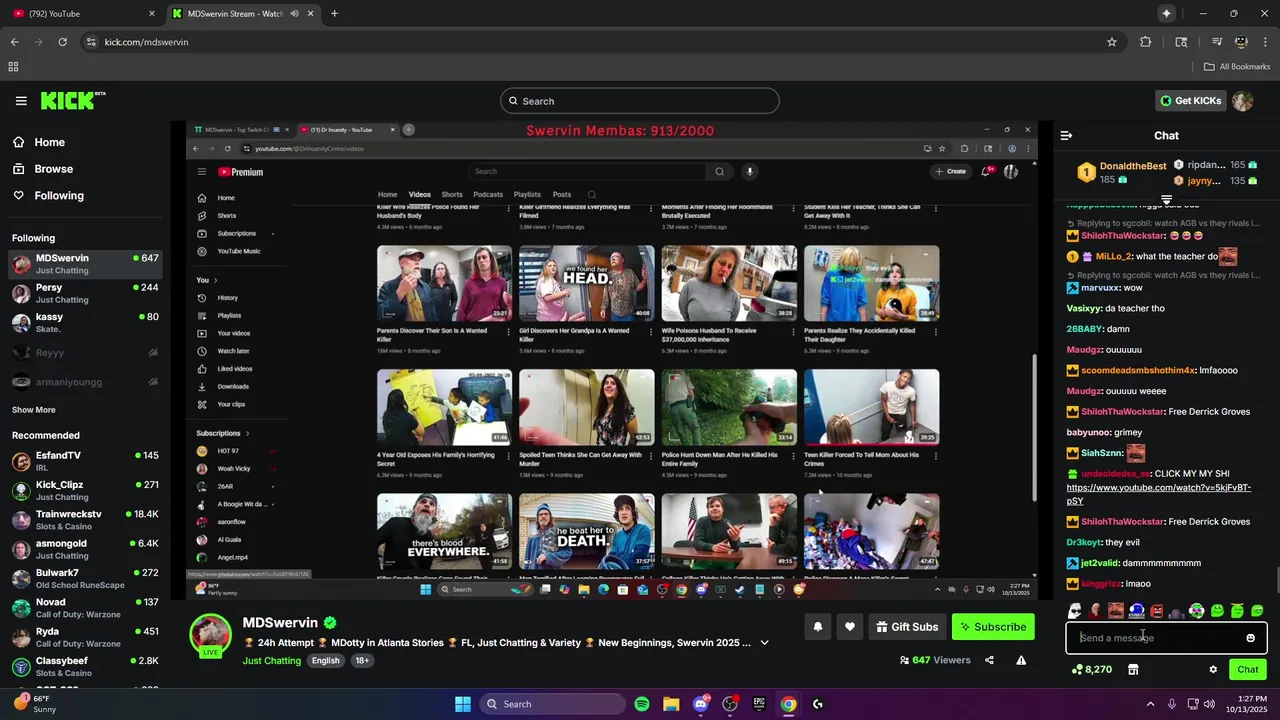The image size is (1280, 720).
Task: Click the 8,270 channel points balance
Action: (1090, 669)
